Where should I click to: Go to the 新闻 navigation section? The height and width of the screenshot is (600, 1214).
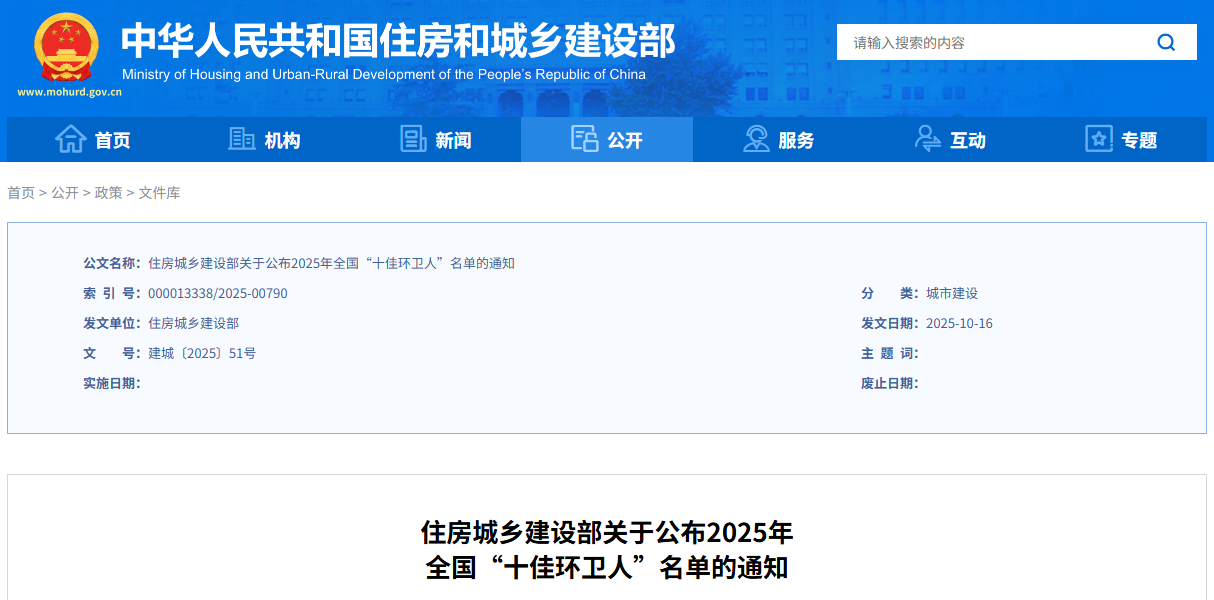click(453, 141)
